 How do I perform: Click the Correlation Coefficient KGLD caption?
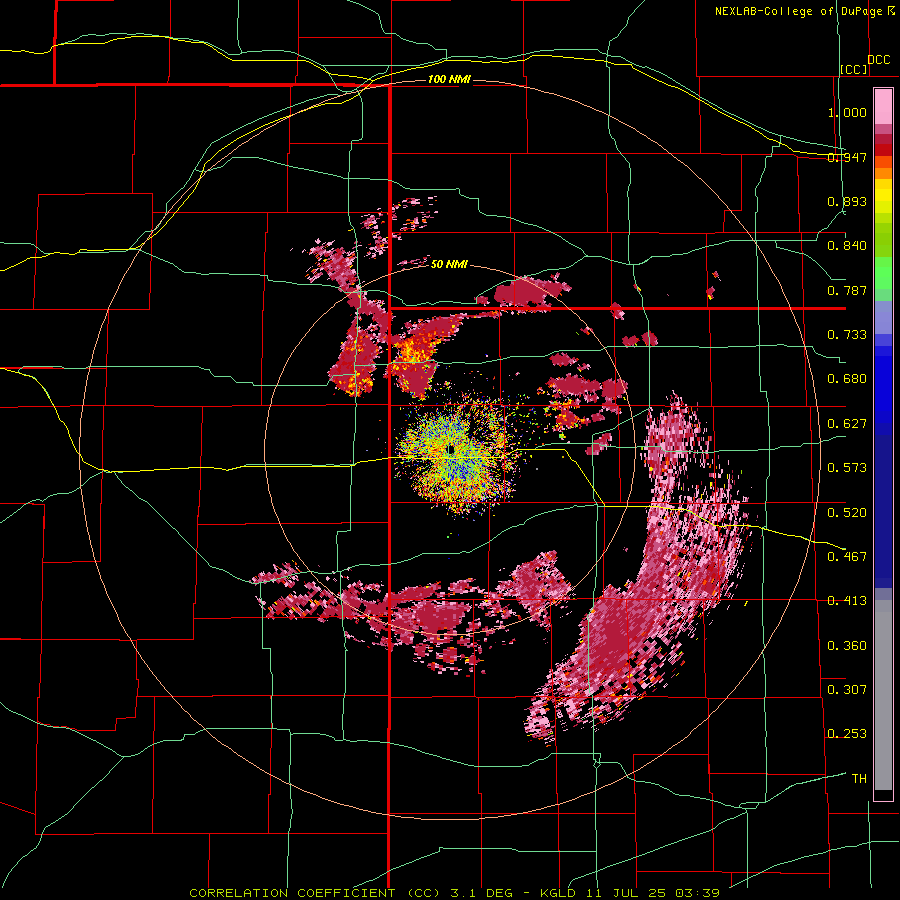click(454, 893)
